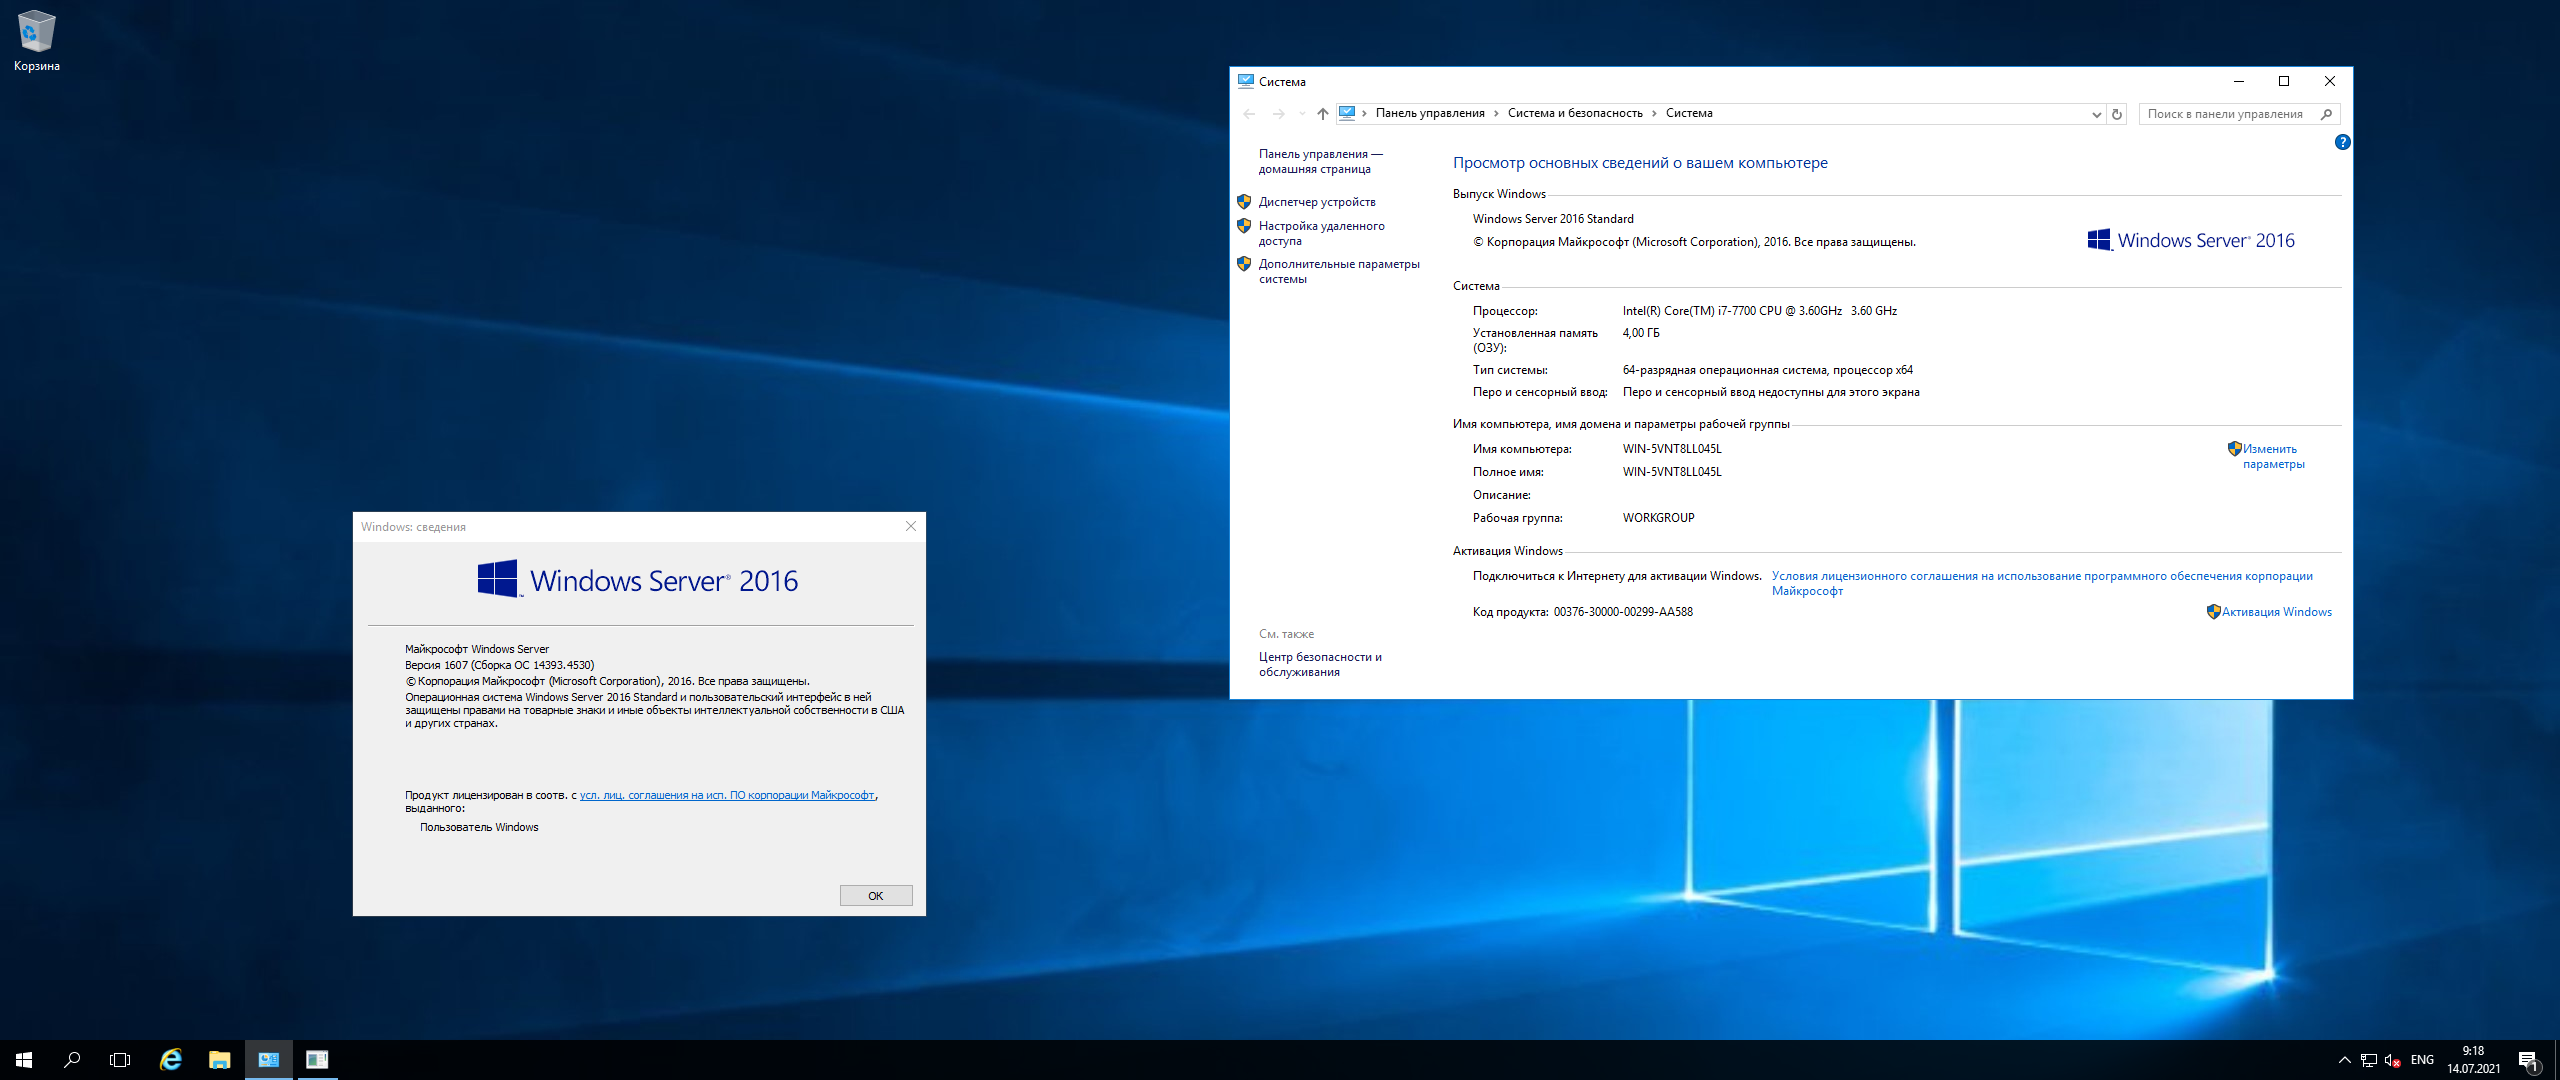Click the Активация Windows link
Viewport: 2560px width, 1080px height.
pyautogui.click(x=2277, y=612)
